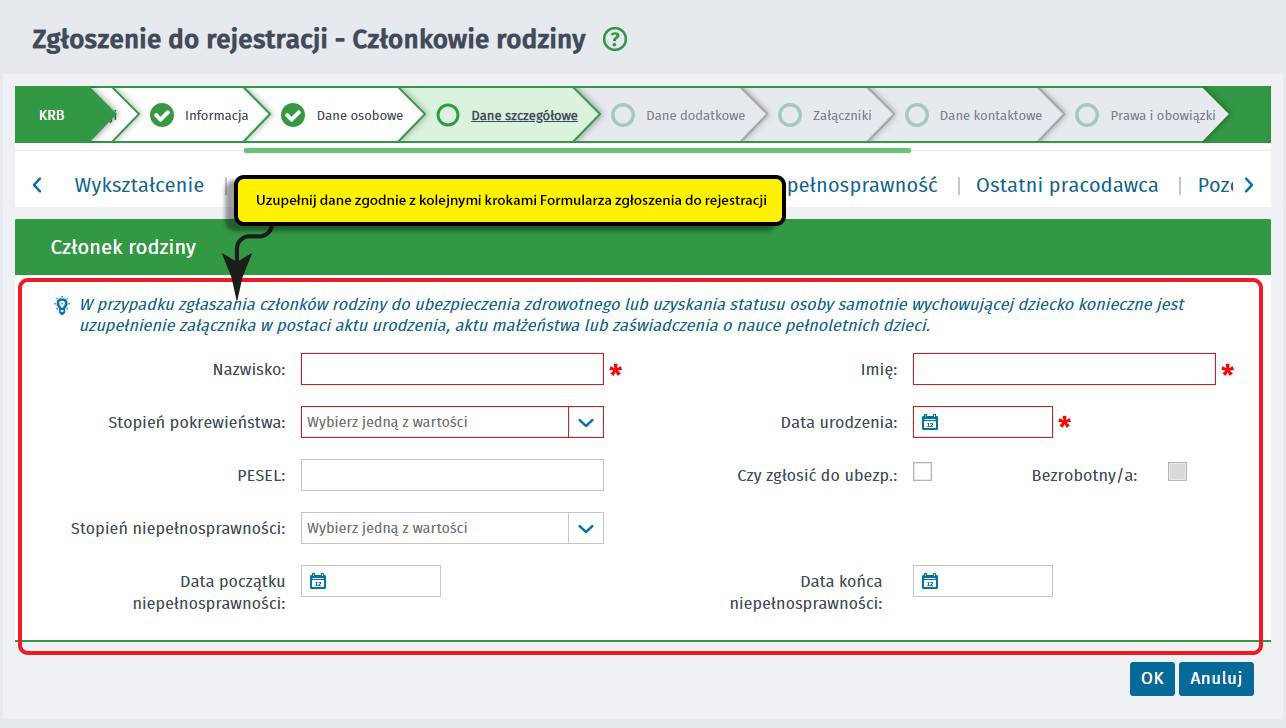Go to the Prawa i obowiązki step
The width and height of the screenshot is (1286, 728).
1163,115
